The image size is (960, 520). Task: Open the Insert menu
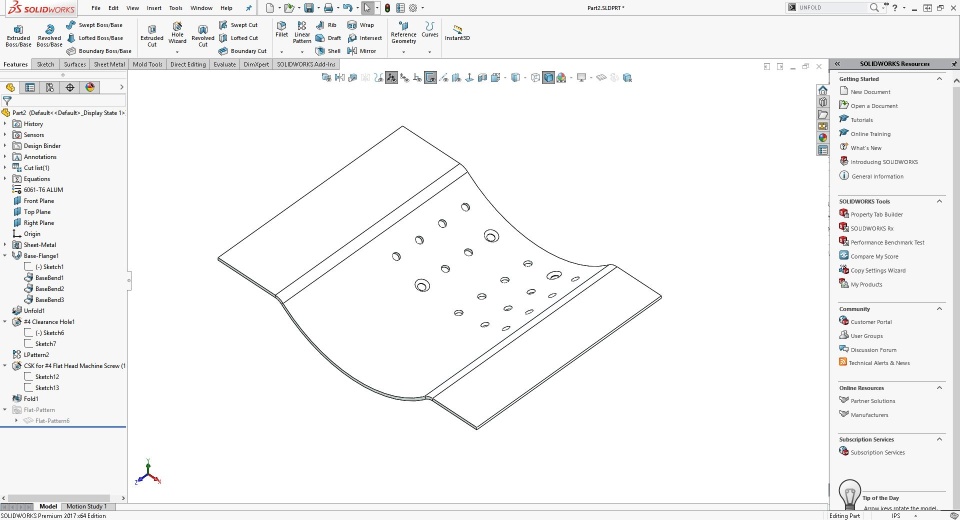154,8
